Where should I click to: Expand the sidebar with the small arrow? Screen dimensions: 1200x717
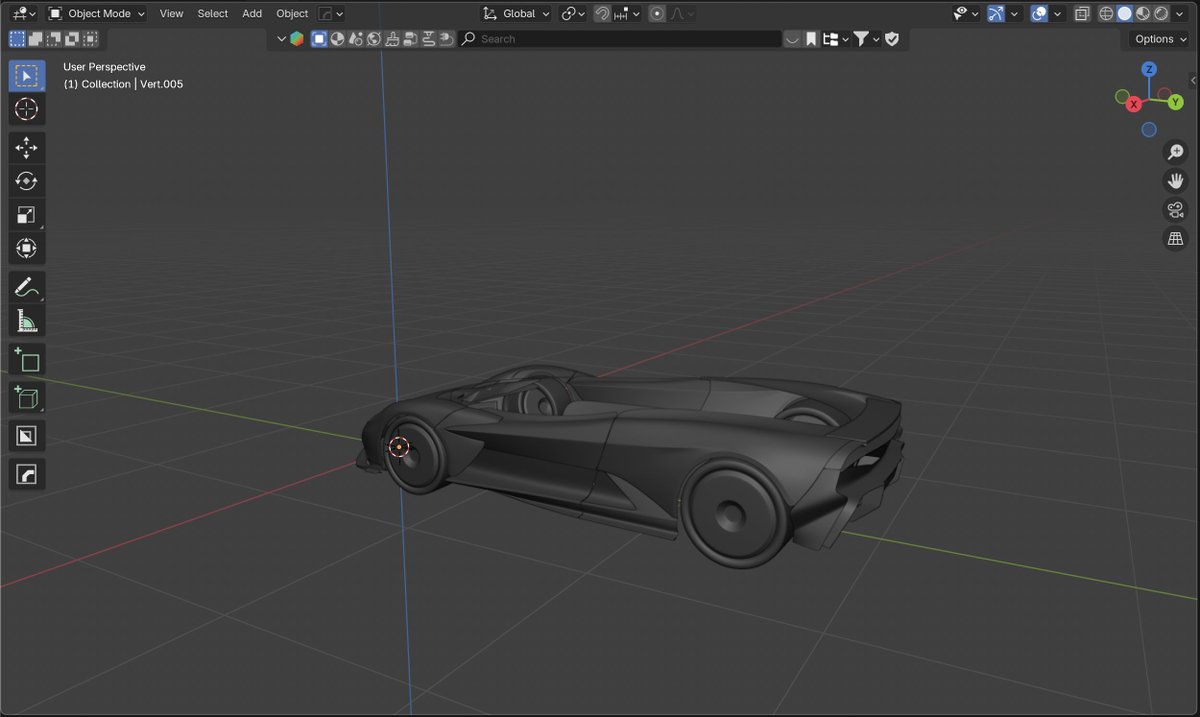[x=1194, y=80]
